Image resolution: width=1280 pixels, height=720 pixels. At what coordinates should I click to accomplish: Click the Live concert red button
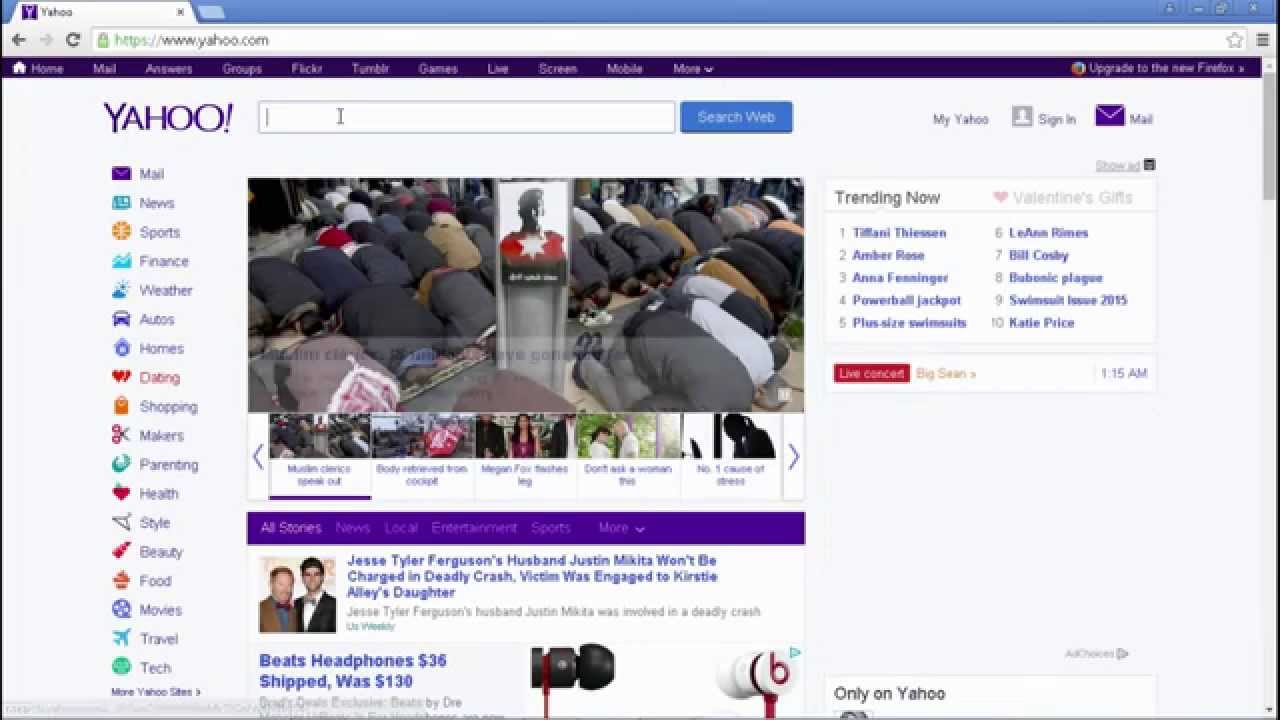pyautogui.click(x=872, y=373)
